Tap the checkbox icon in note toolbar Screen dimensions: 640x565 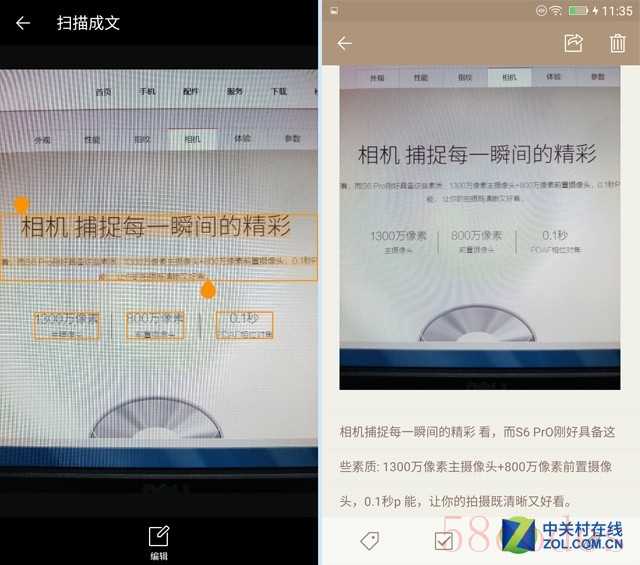(444, 541)
